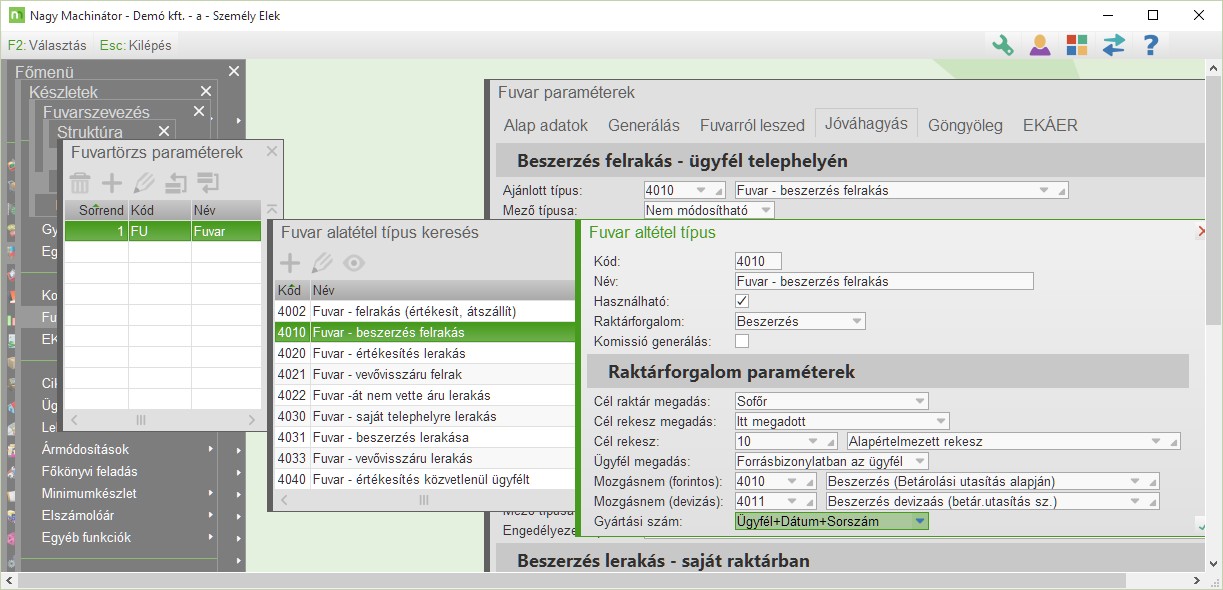This screenshot has width=1223, height=590.
Task: Switch to the Generálás tab
Action: (643, 125)
